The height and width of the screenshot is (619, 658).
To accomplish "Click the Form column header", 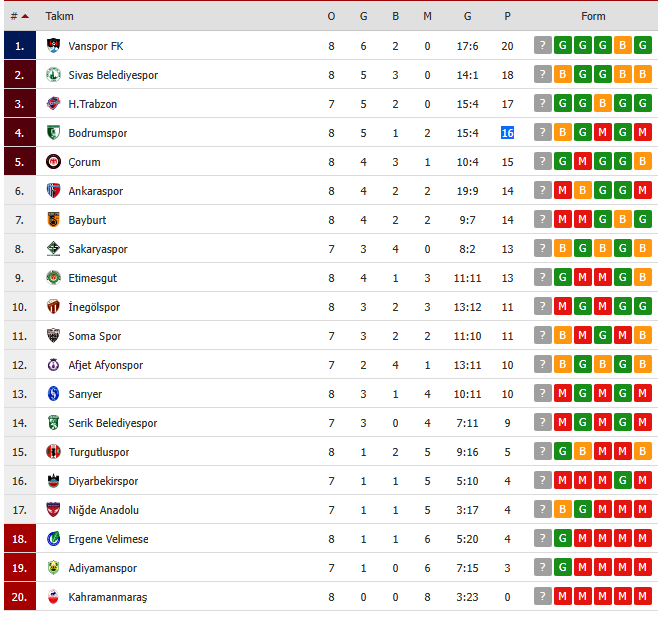I will (593, 17).
